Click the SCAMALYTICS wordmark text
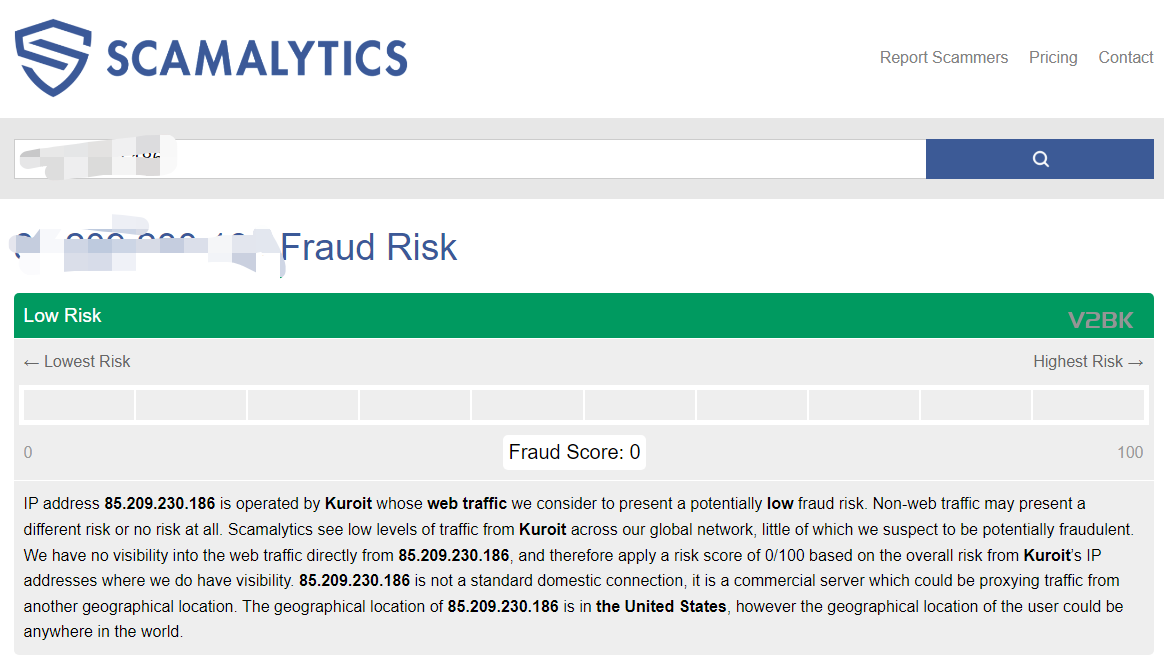Image resolution: width=1164 pixels, height=656 pixels. (256, 58)
